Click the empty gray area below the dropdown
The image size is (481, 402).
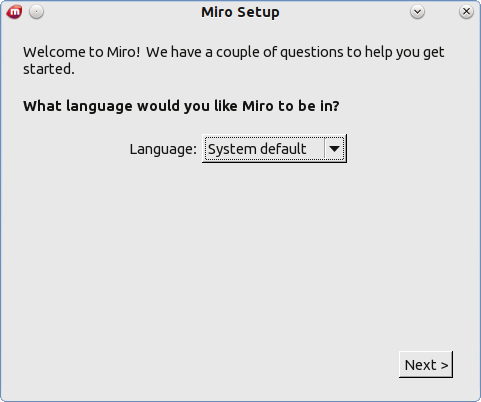[x=240, y=253]
